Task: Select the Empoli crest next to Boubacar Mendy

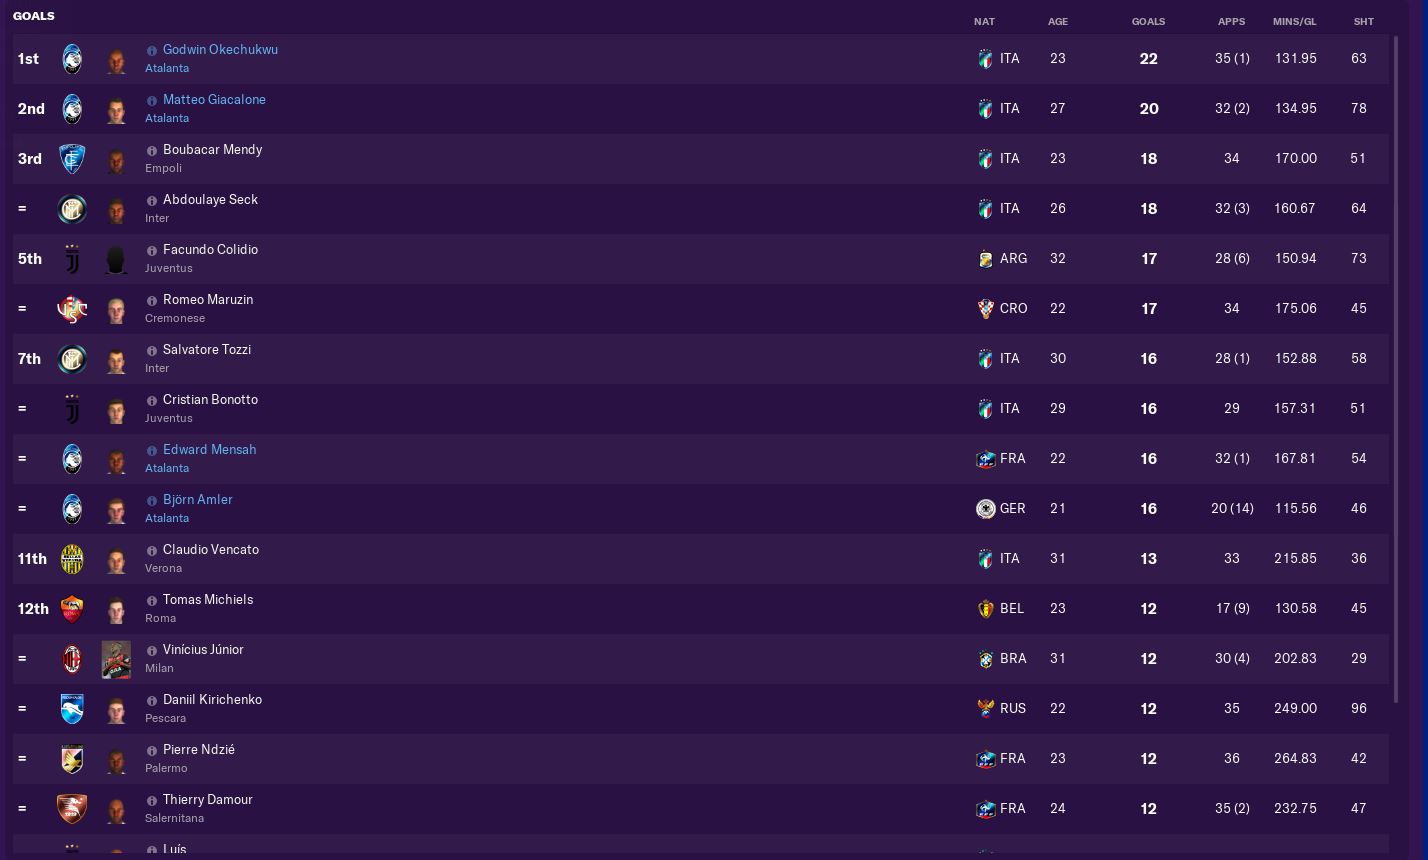Action: coord(71,159)
